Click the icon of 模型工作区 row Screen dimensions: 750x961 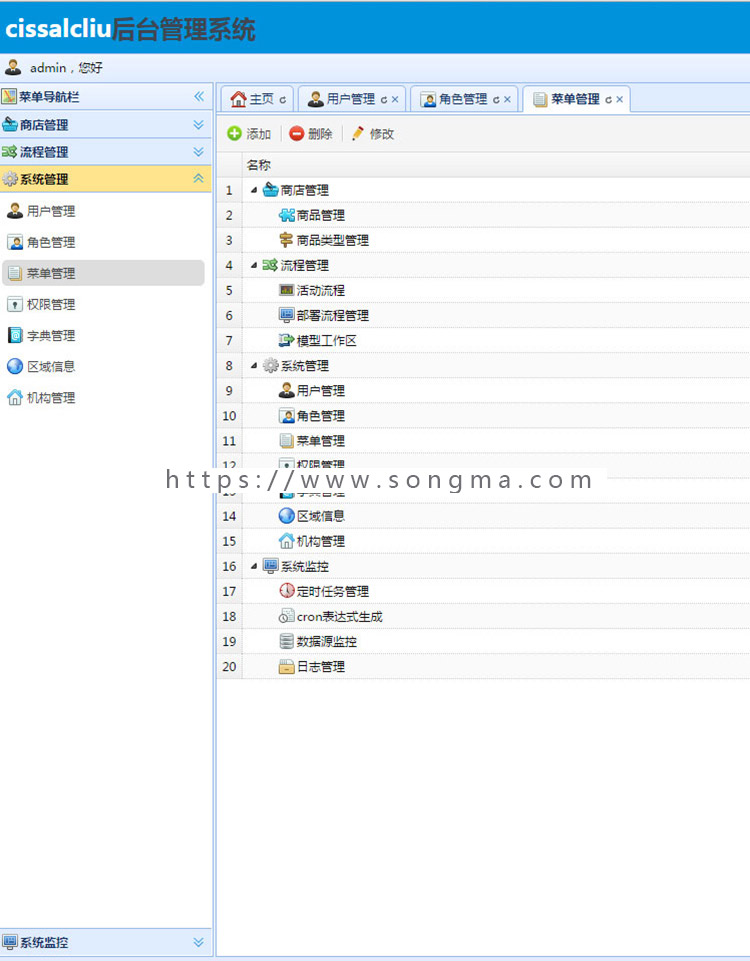point(286,340)
